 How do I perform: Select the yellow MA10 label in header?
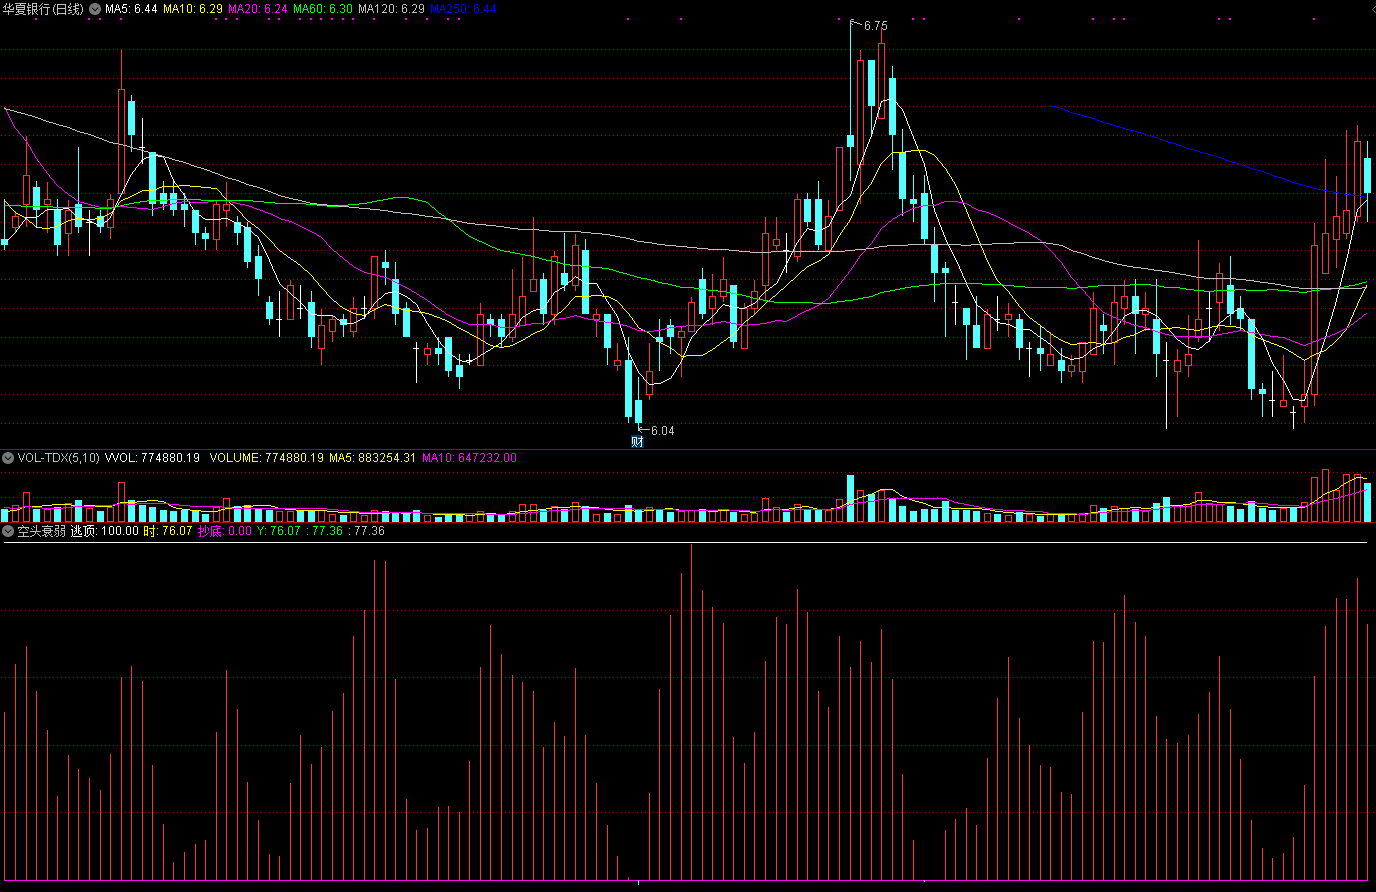193,9
